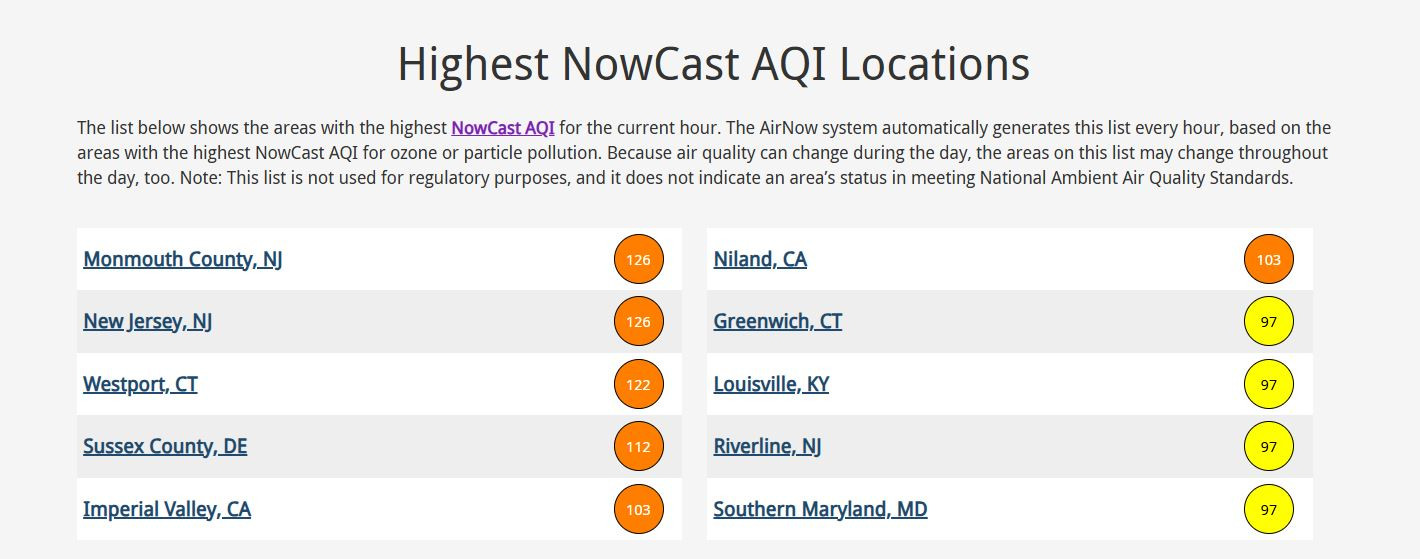Go to Westport, CT air quality

pyautogui.click(x=140, y=384)
